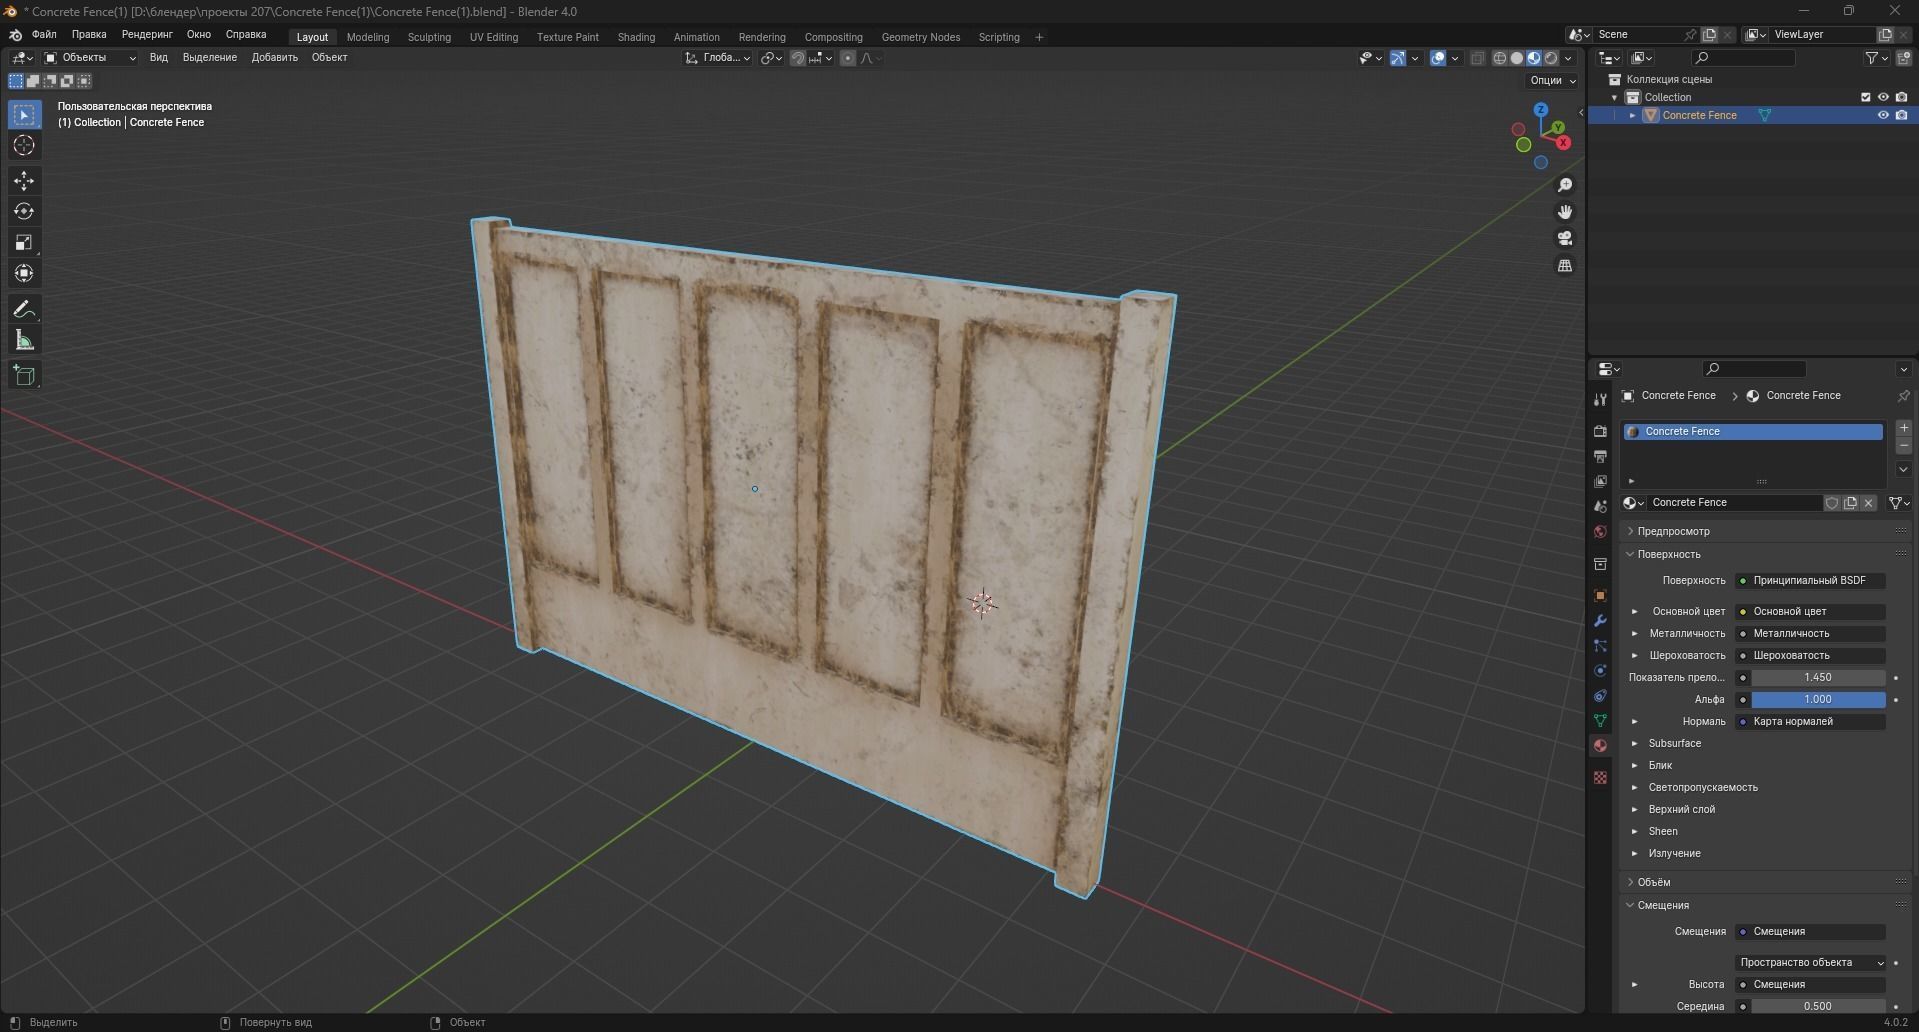
Task: Open the Object properties tab
Action: 1600,595
